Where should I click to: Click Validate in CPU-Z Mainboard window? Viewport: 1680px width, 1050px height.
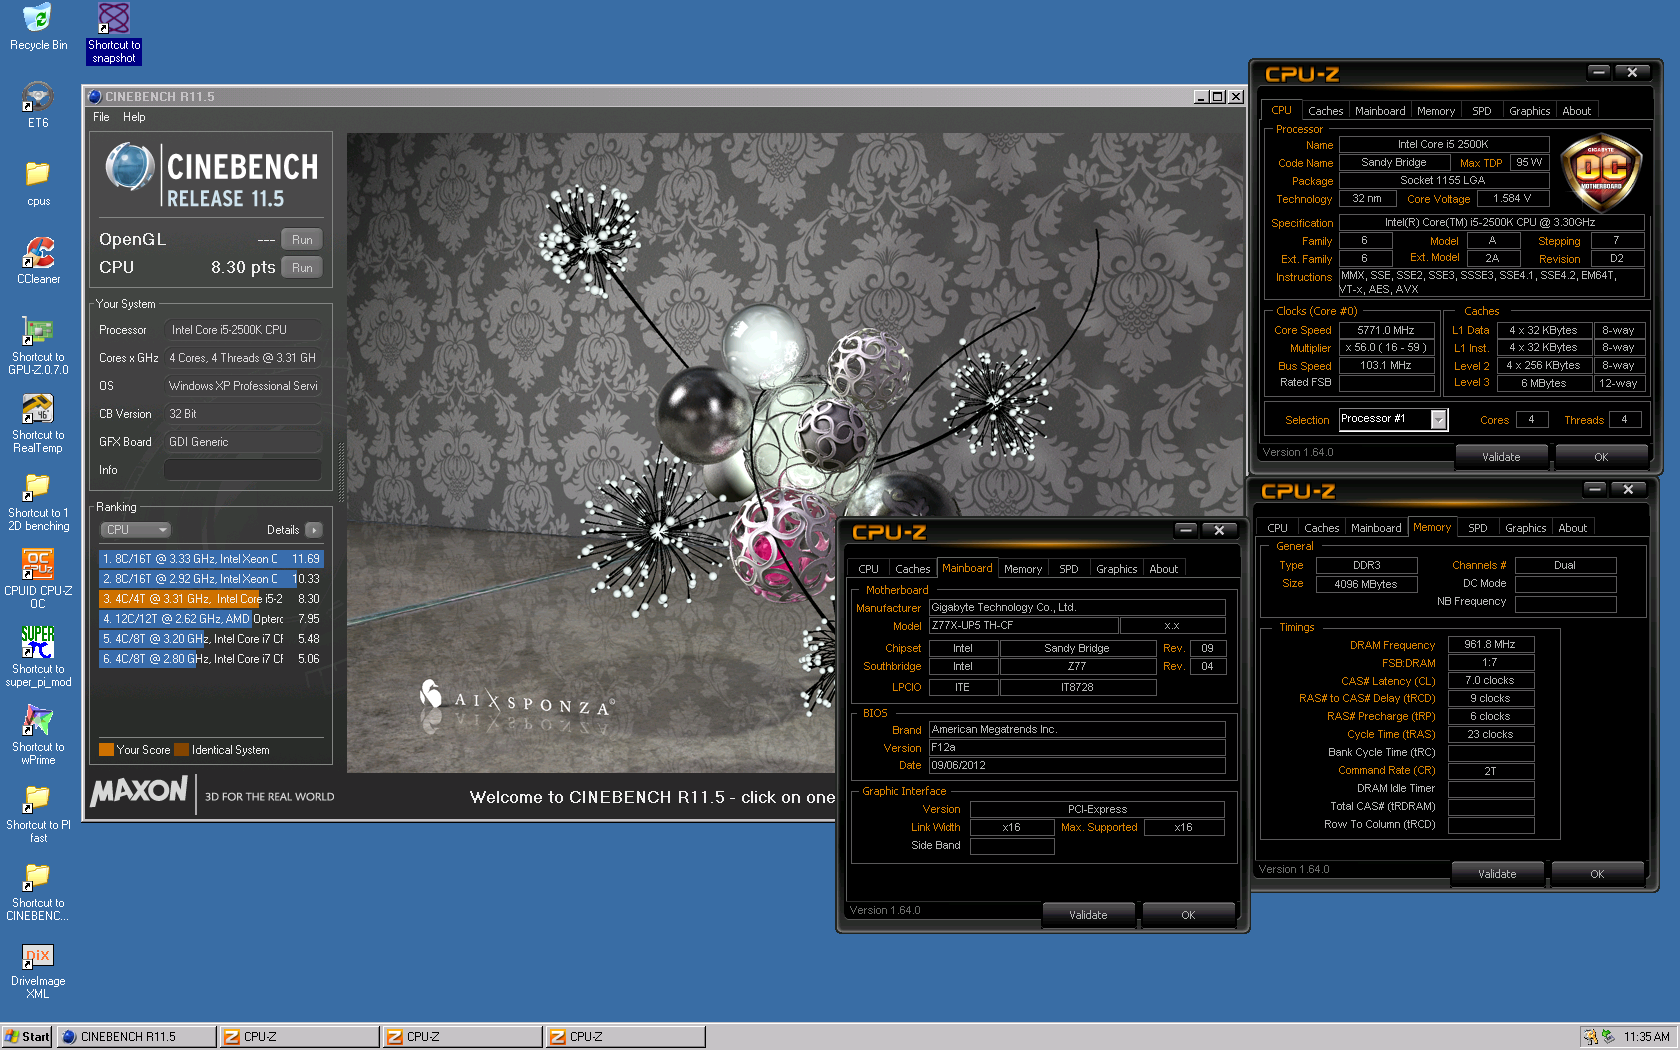(1088, 915)
